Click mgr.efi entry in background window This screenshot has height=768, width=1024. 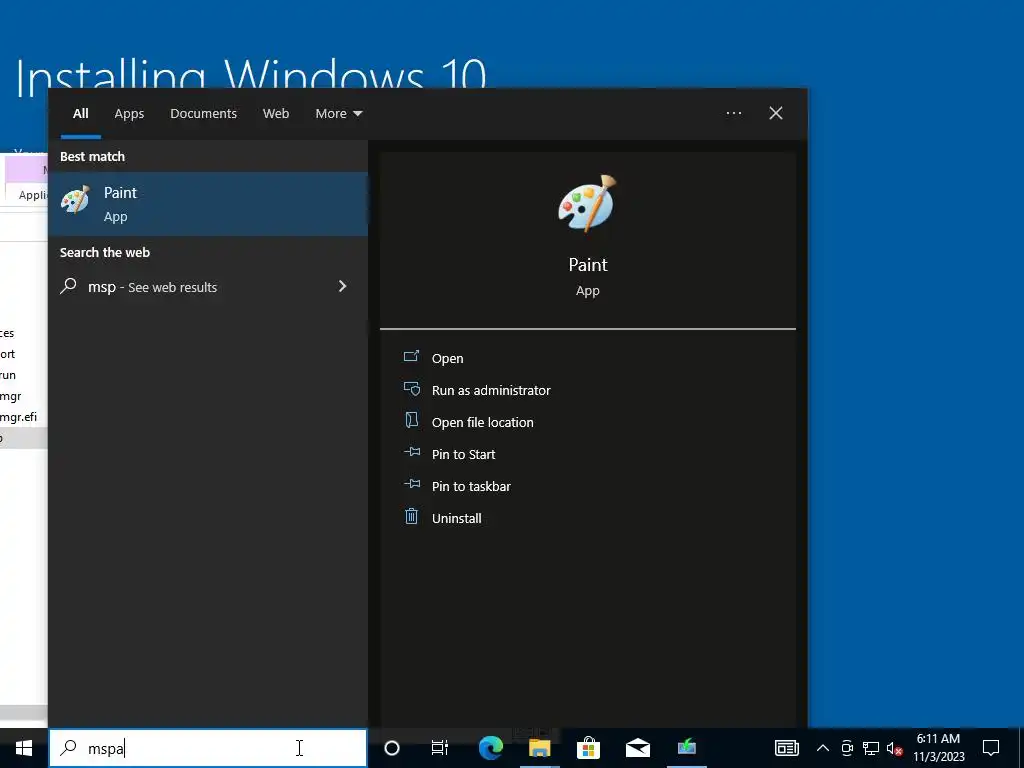pyautogui.click(x=18, y=417)
